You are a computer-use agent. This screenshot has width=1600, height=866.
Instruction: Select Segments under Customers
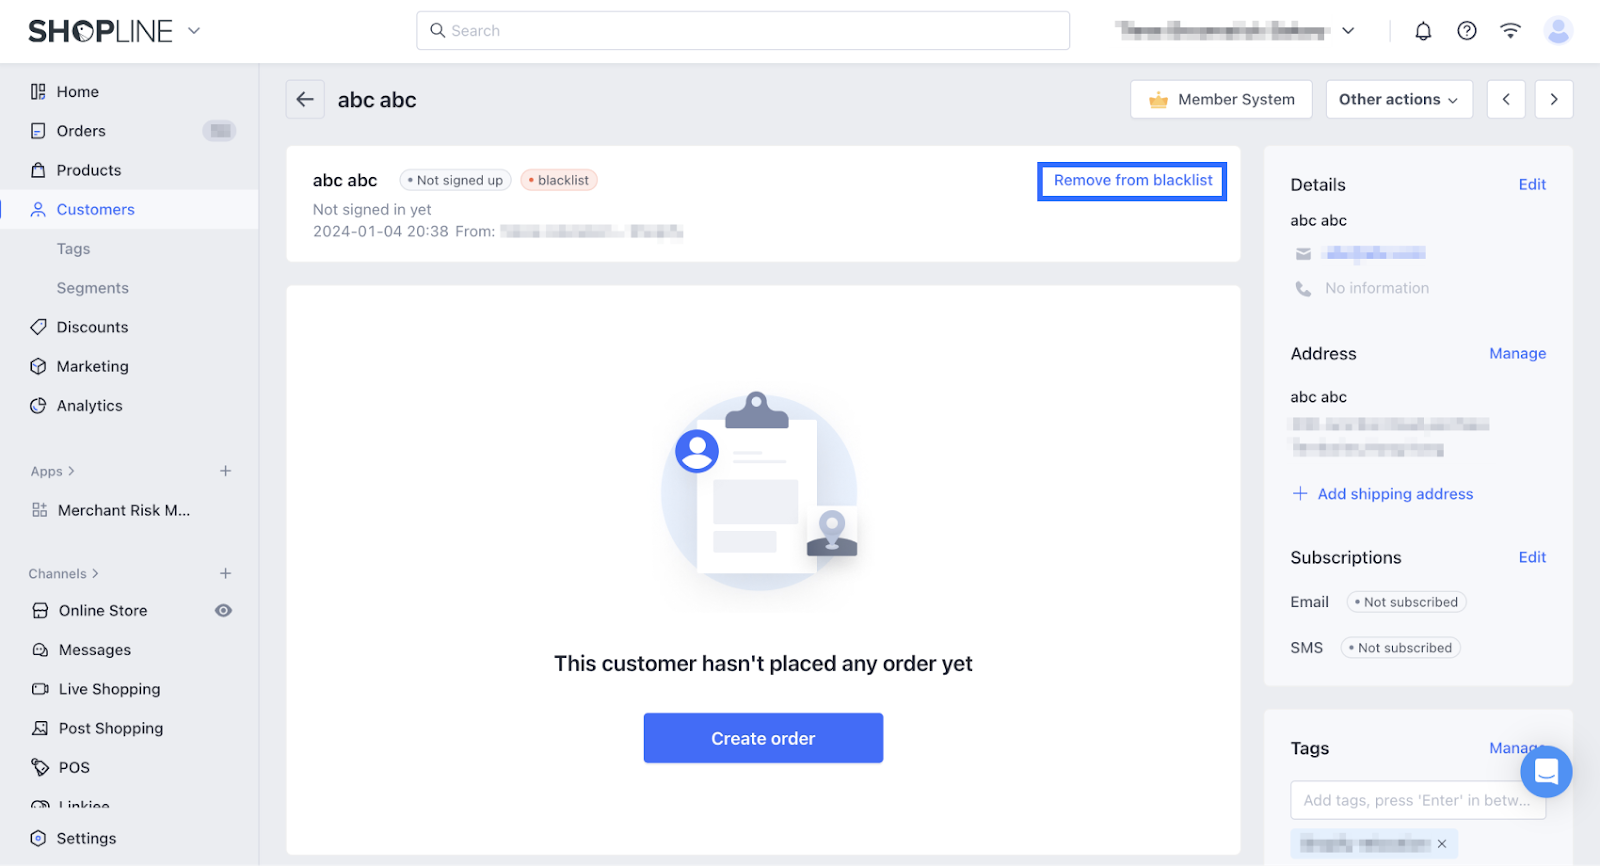(93, 288)
